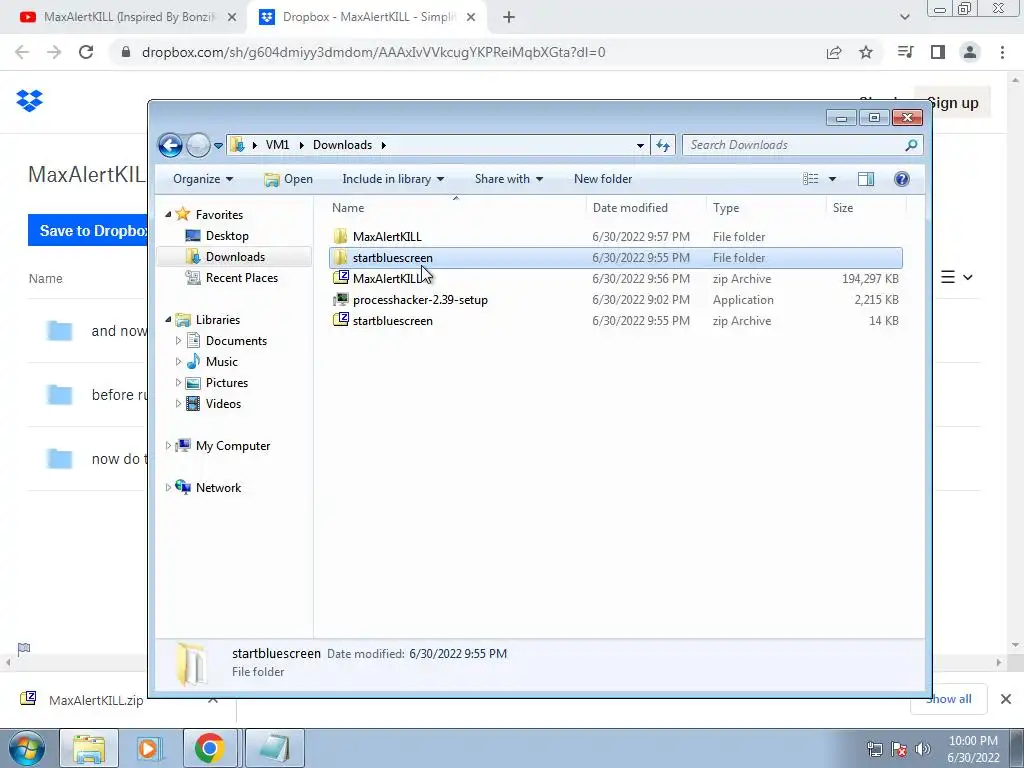Viewport: 1024px width, 768px height.
Task: Click the magnifier icon in Search Downloads
Action: point(911,145)
